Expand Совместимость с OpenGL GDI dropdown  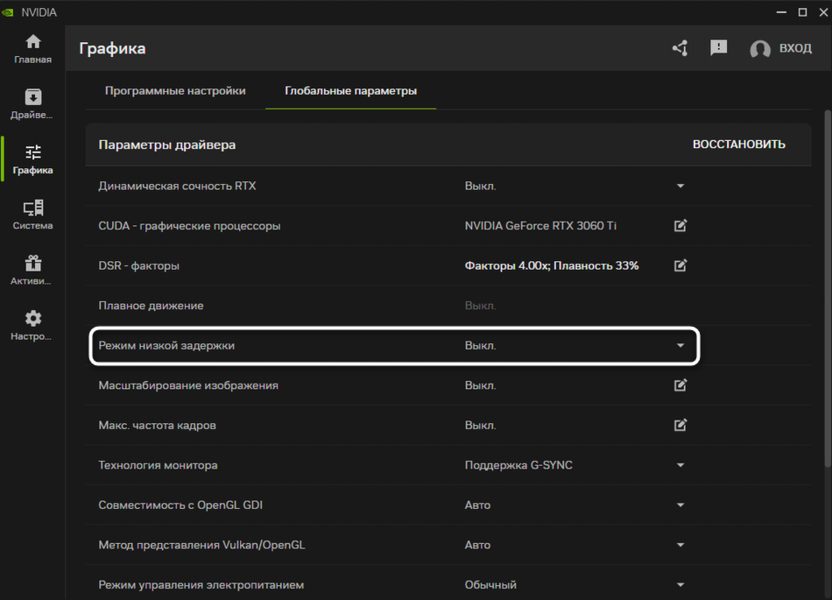[x=680, y=506]
